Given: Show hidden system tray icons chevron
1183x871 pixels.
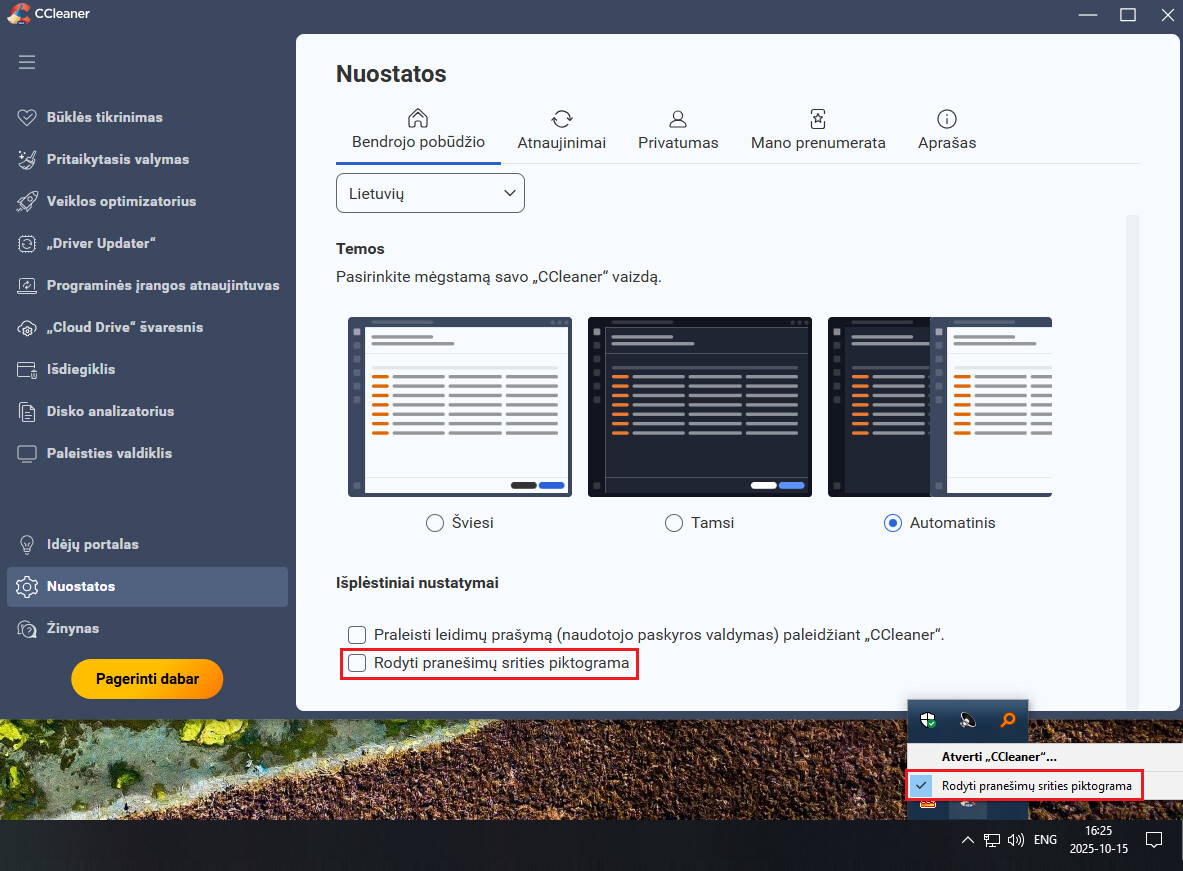Looking at the screenshot, I should [967, 840].
